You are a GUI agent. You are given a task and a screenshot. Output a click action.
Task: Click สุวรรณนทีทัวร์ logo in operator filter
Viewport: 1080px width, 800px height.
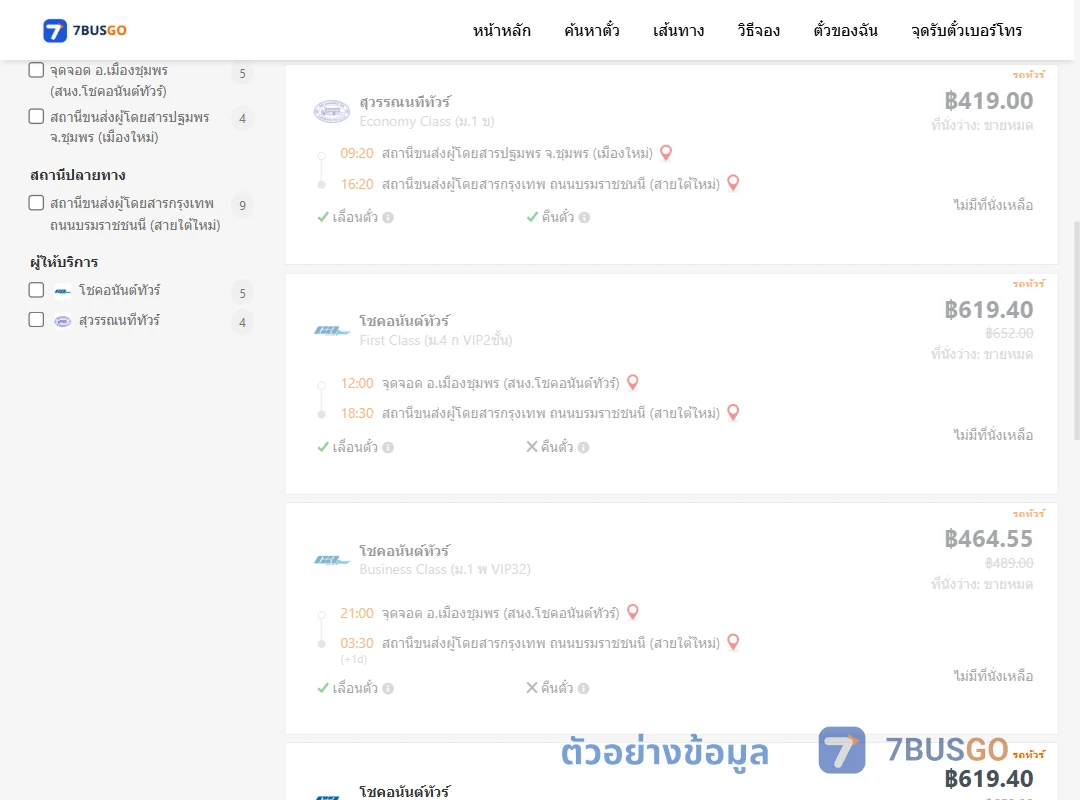coord(63,321)
